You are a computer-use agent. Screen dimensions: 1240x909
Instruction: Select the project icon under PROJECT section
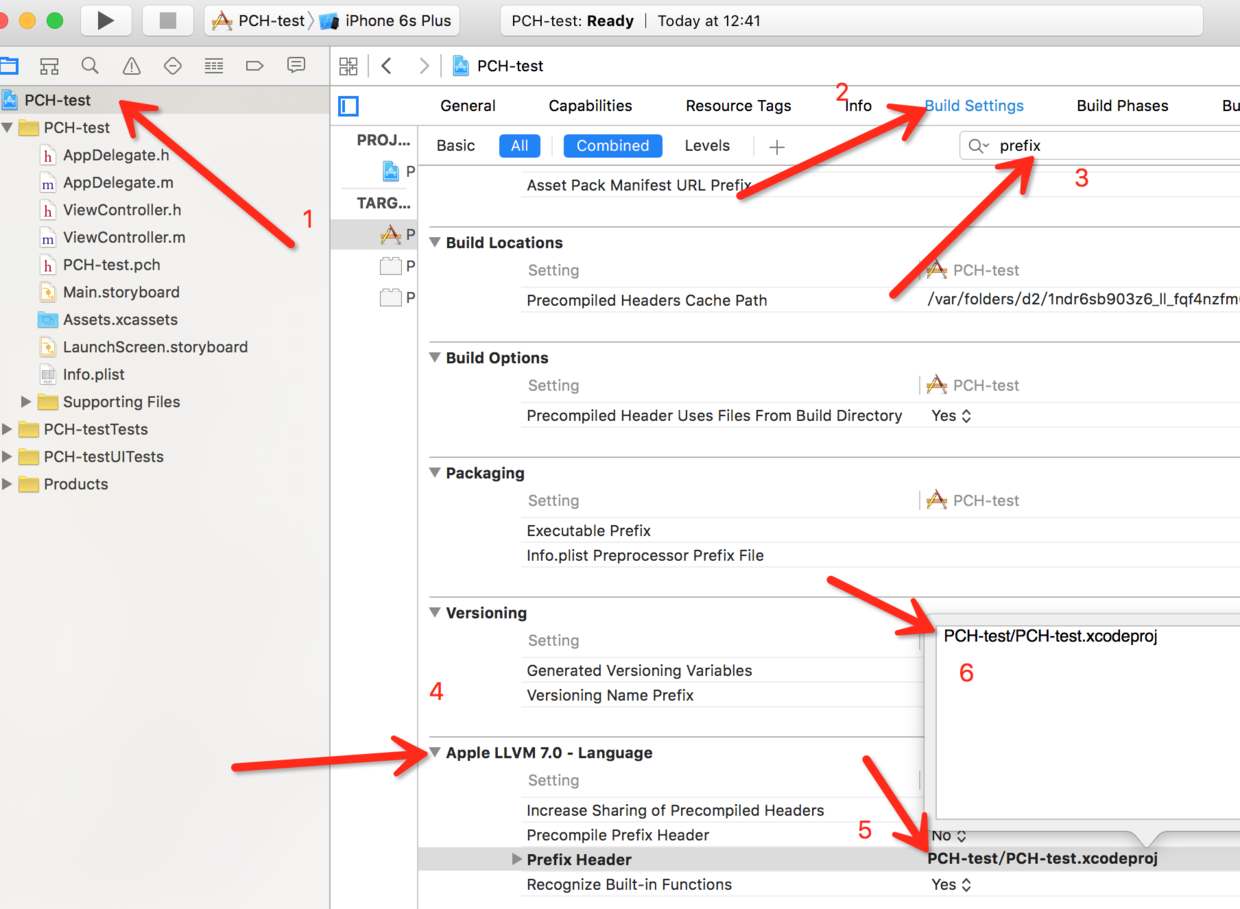[392, 172]
